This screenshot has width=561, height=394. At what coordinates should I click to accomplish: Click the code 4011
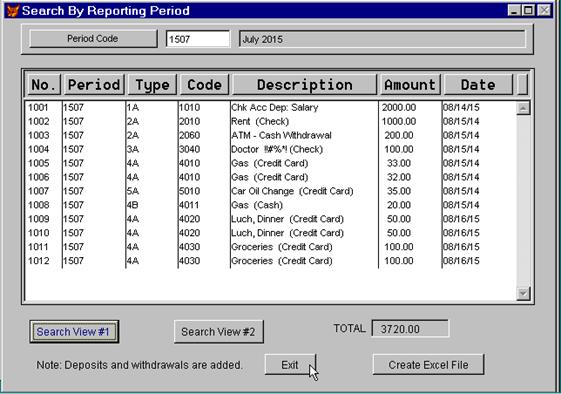(x=190, y=205)
